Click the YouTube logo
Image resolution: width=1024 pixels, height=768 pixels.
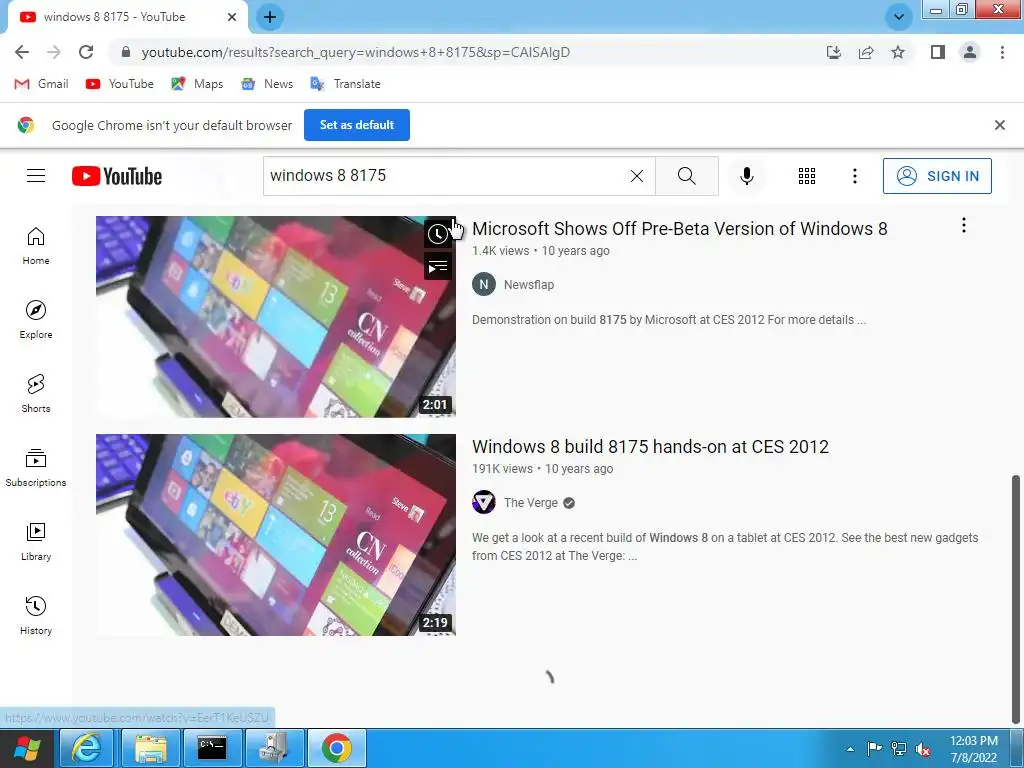(117, 176)
